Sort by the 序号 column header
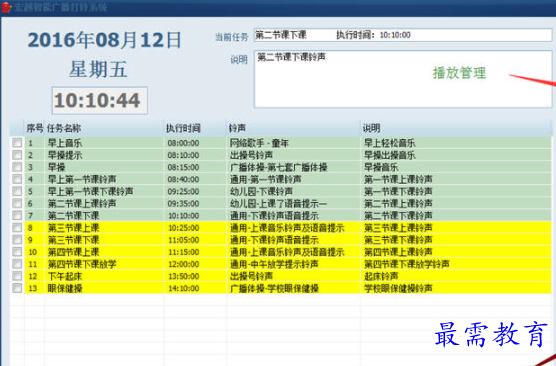Viewport: 556px width, 366px height. [34, 128]
